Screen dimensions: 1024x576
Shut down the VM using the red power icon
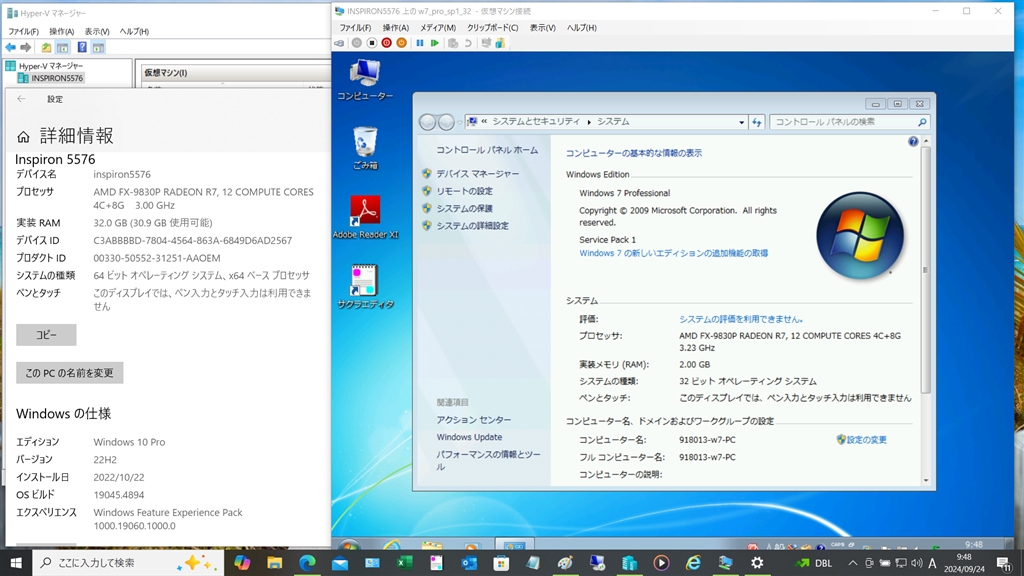(387, 43)
